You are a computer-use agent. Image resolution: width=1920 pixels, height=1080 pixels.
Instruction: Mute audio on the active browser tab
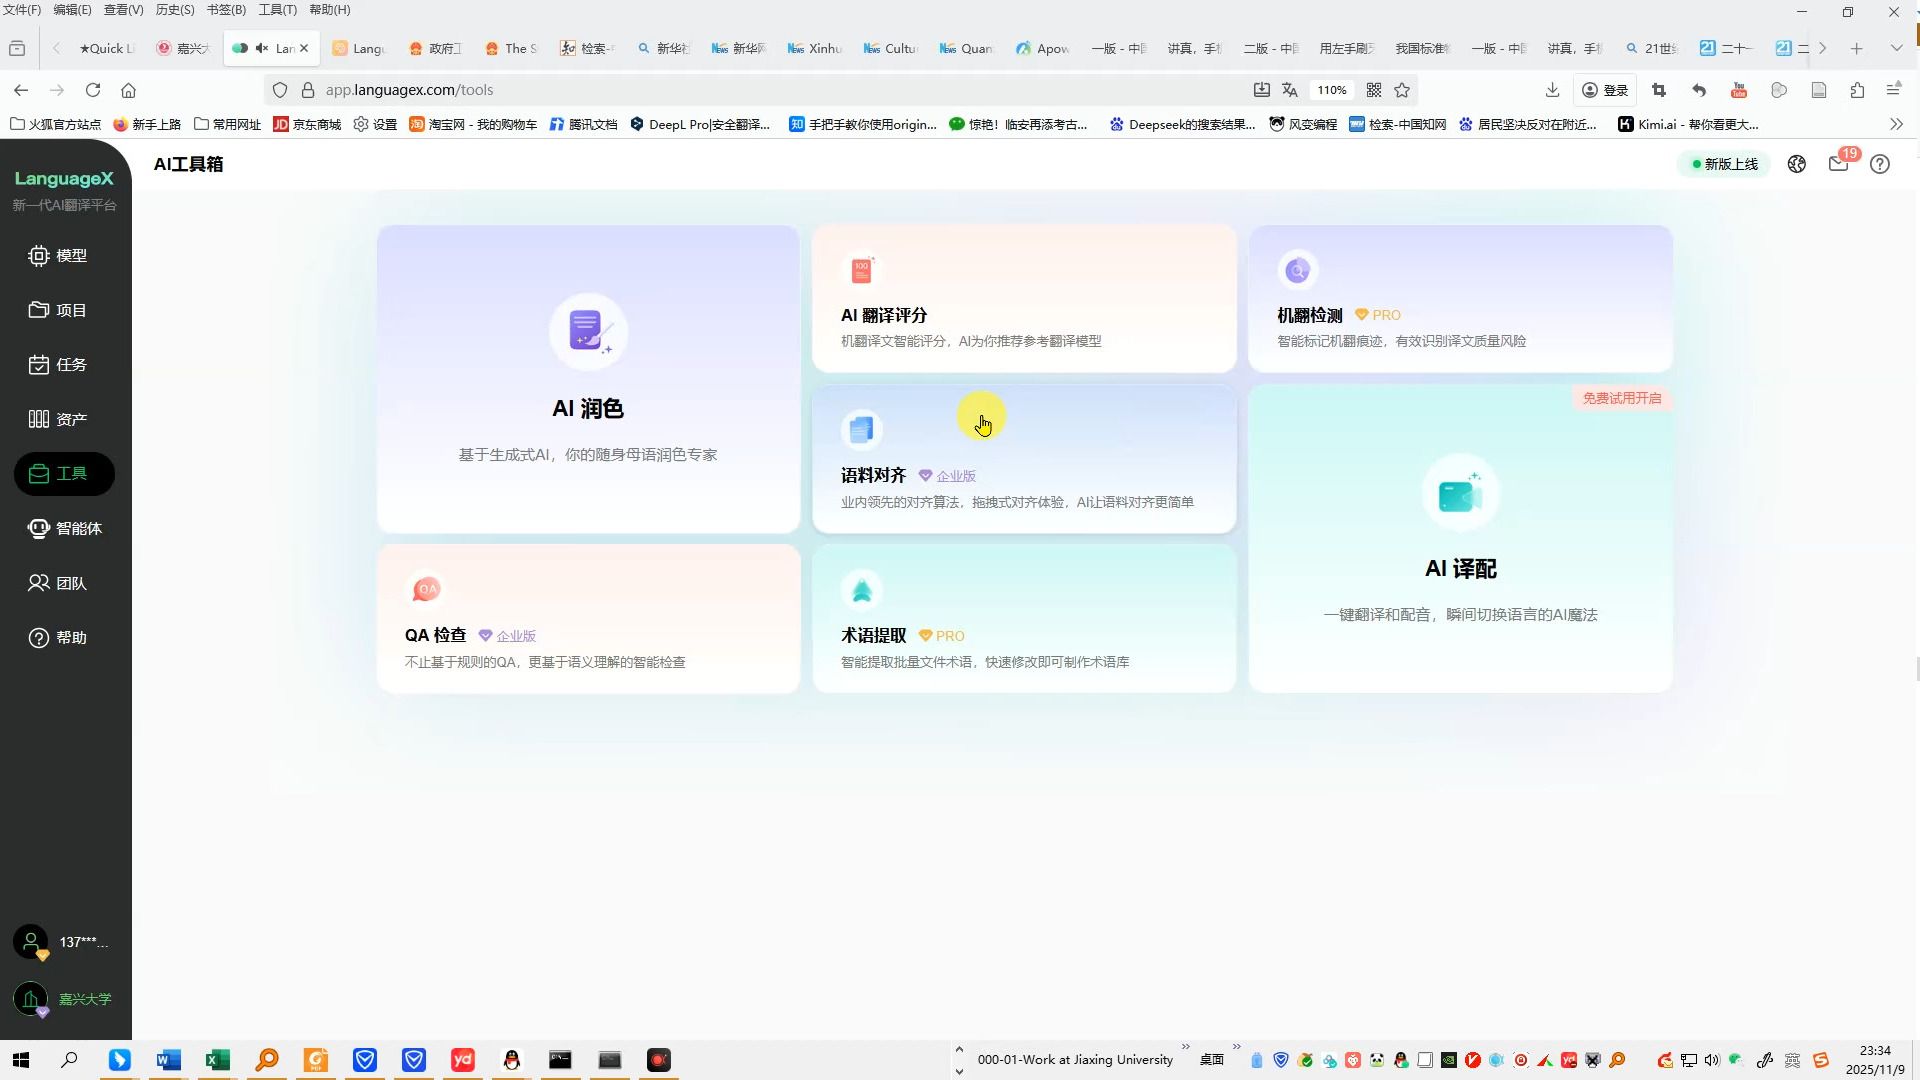tap(262, 48)
